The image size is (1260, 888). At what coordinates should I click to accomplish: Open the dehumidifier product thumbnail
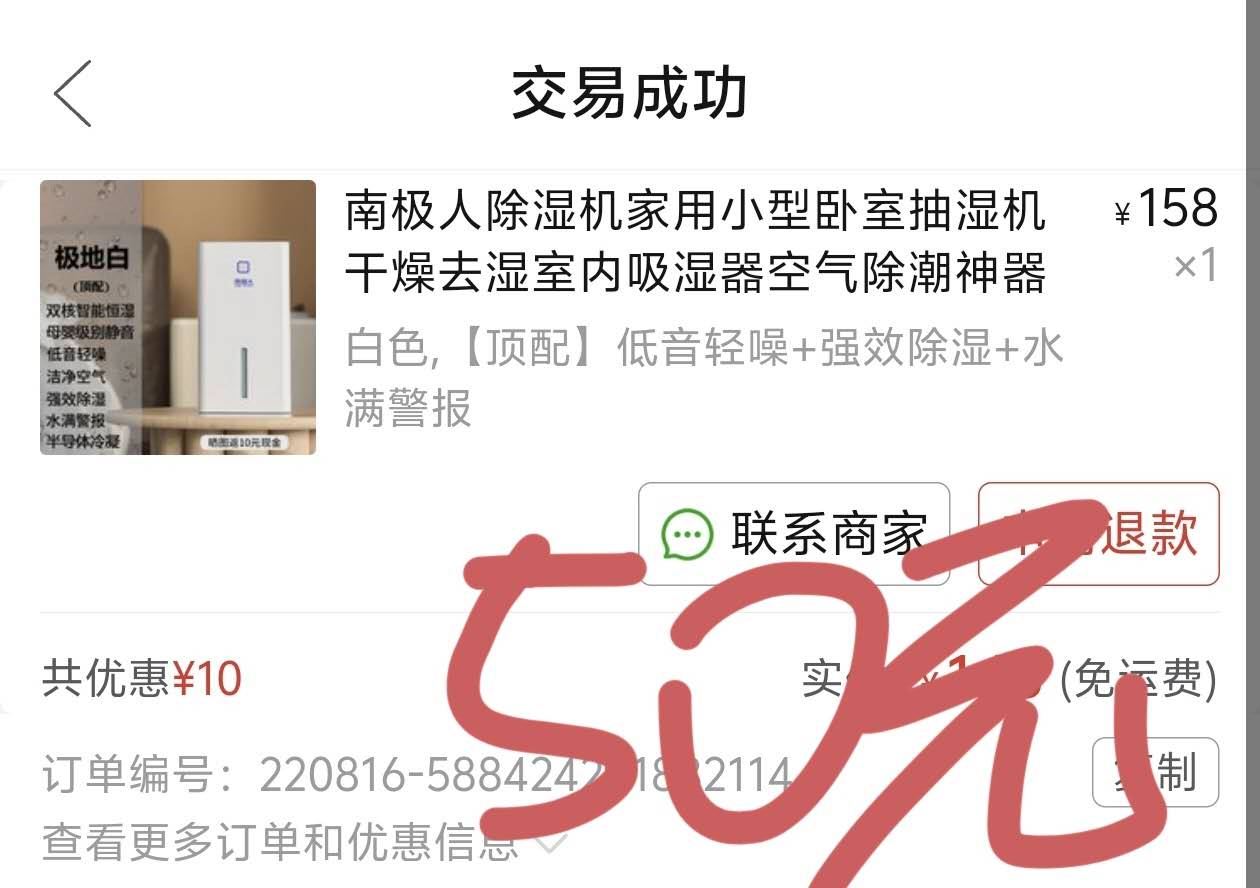click(178, 317)
